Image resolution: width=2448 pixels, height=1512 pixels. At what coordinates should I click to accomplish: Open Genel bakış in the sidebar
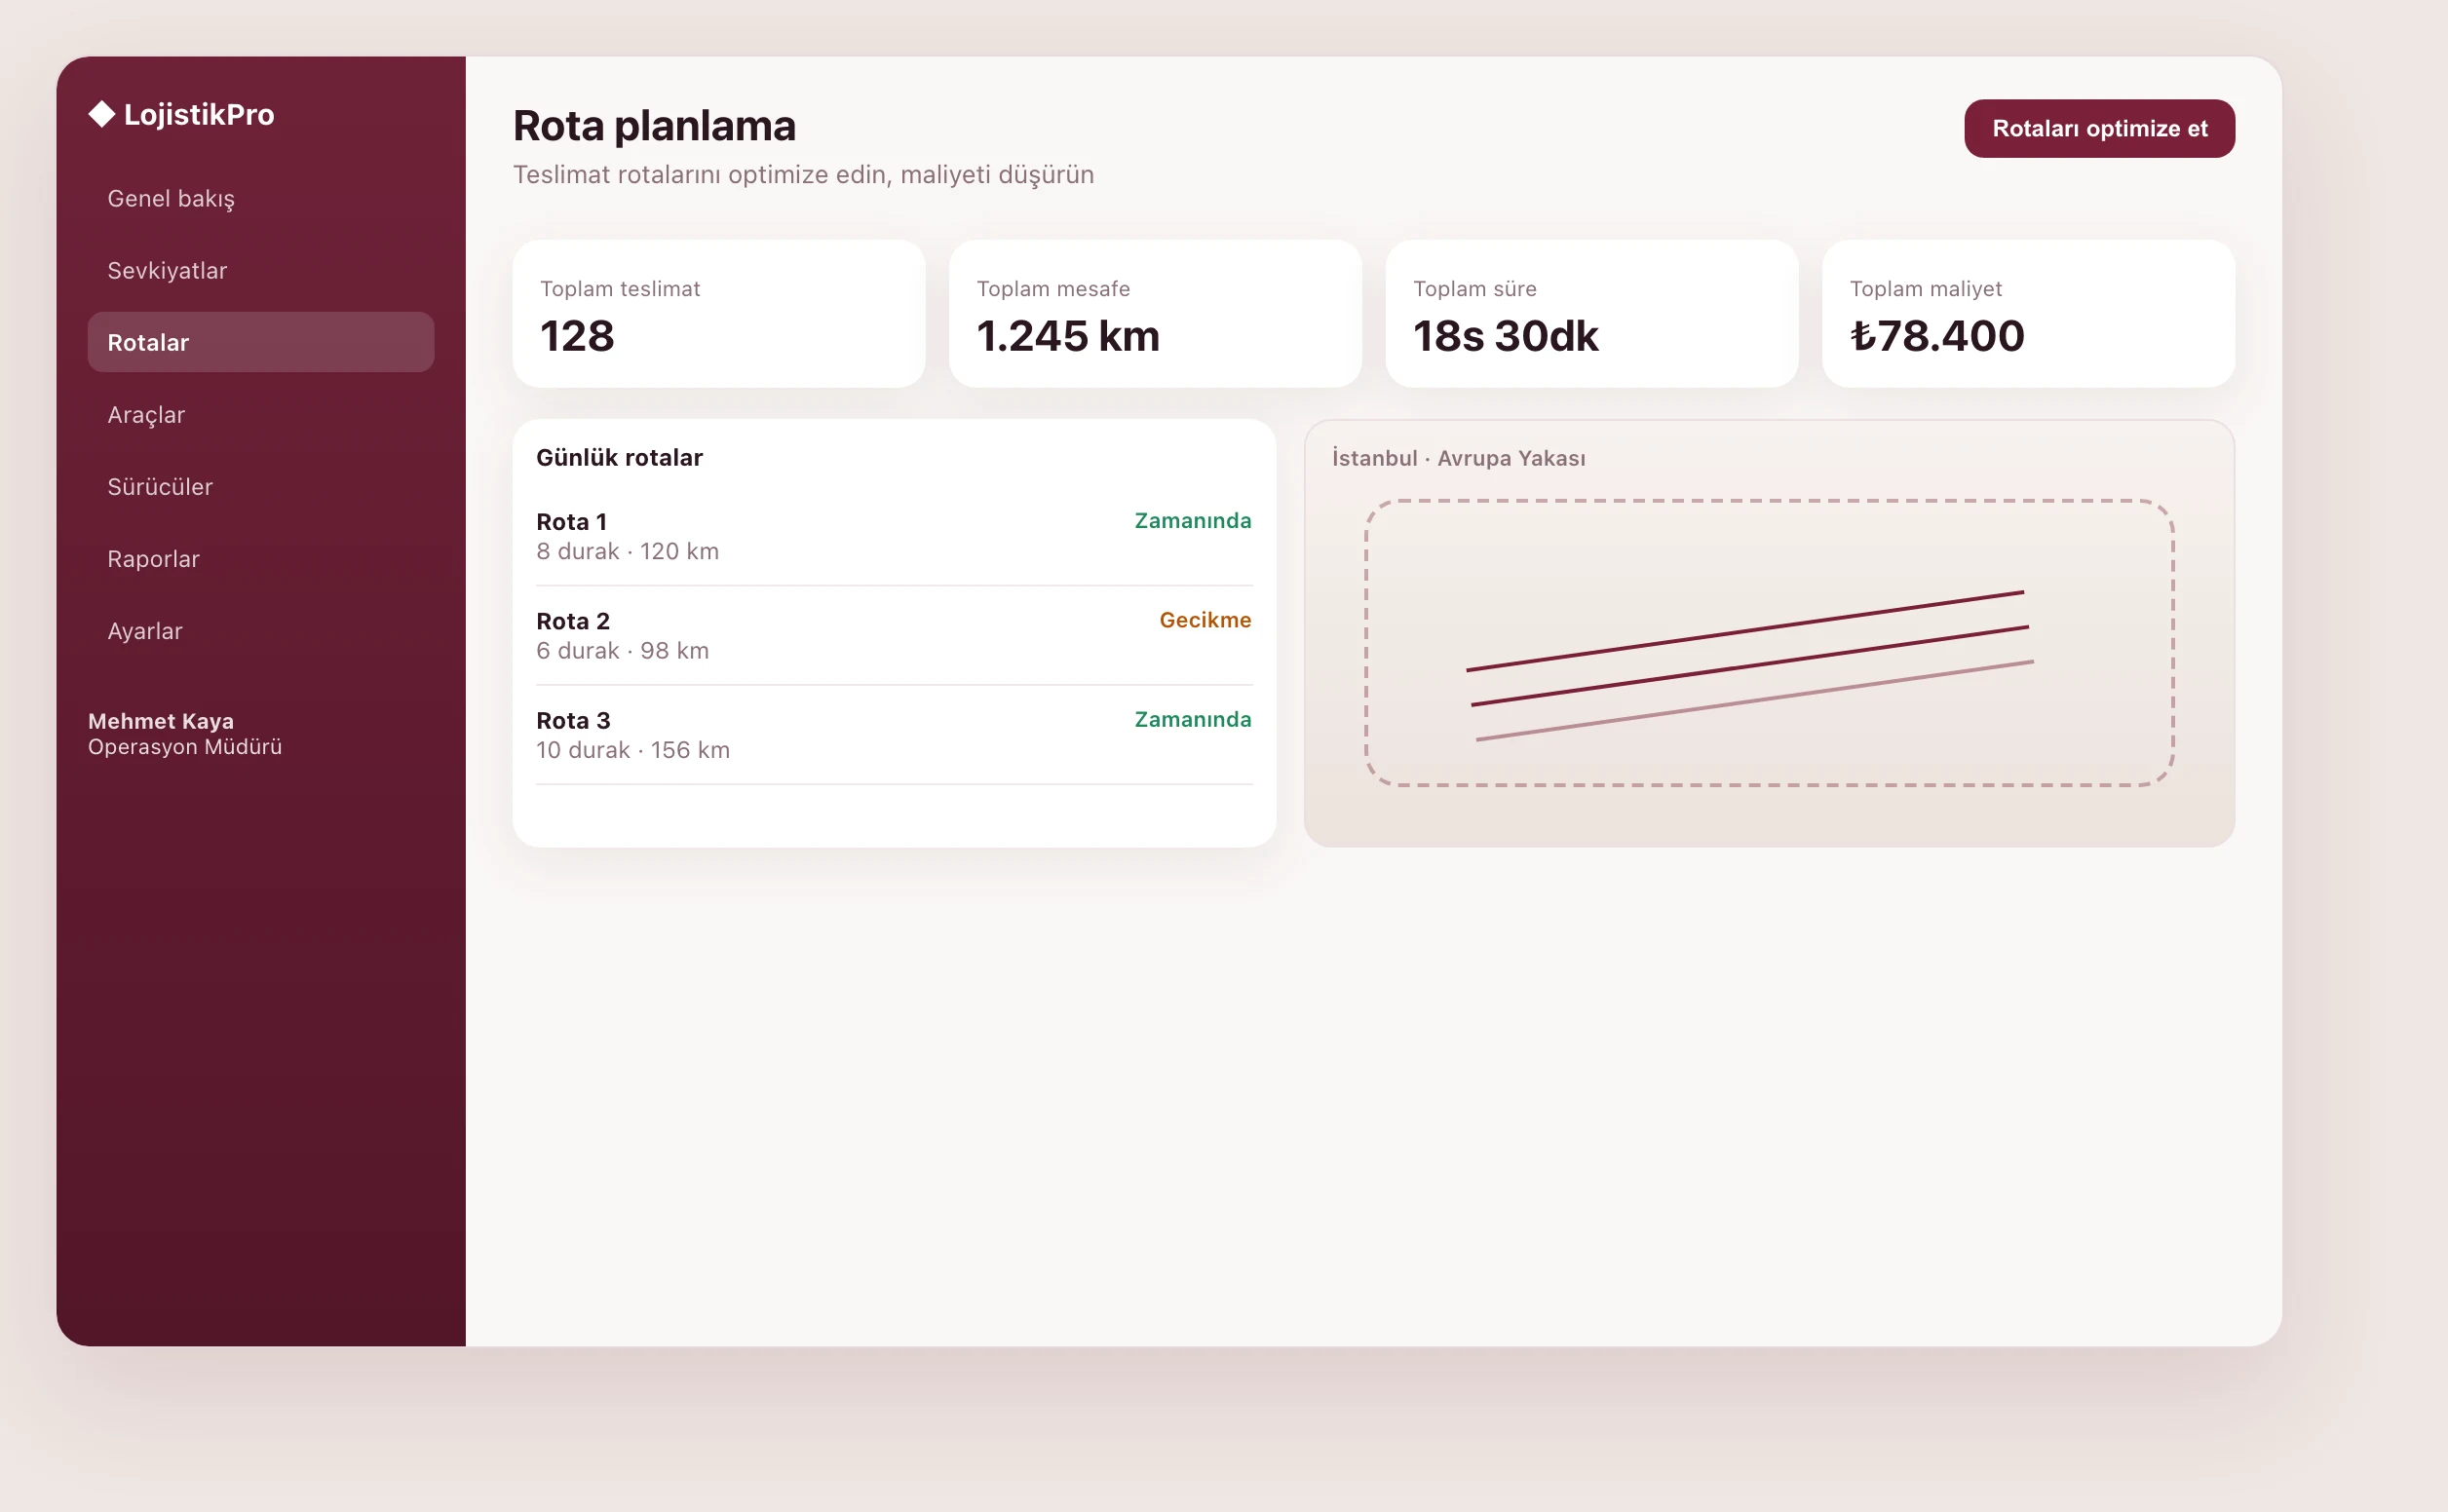(261, 198)
